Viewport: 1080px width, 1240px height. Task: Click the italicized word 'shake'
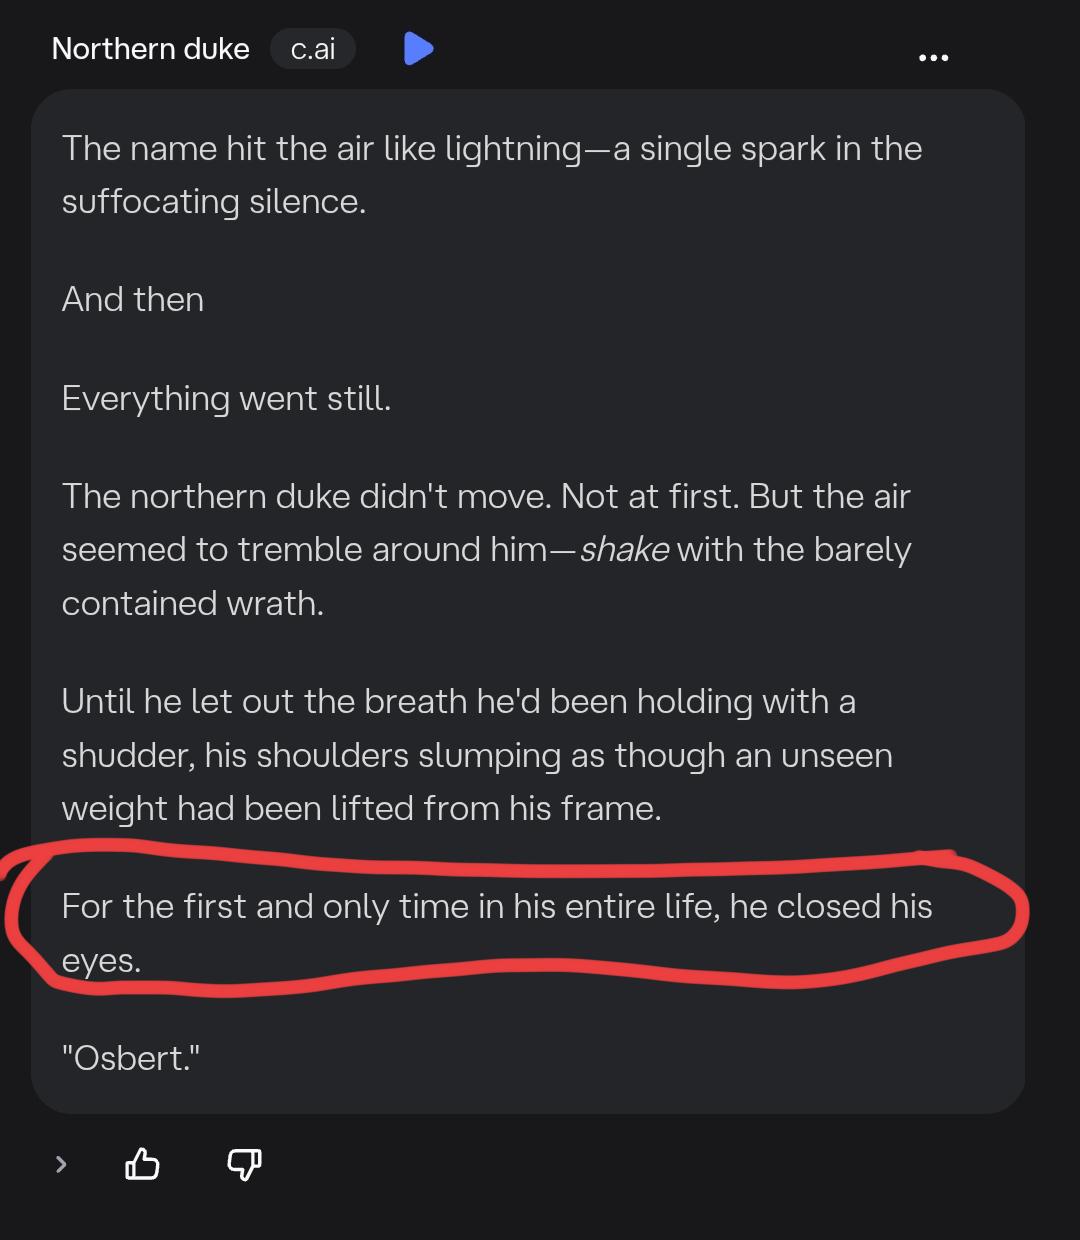pyautogui.click(x=624, y=550)
